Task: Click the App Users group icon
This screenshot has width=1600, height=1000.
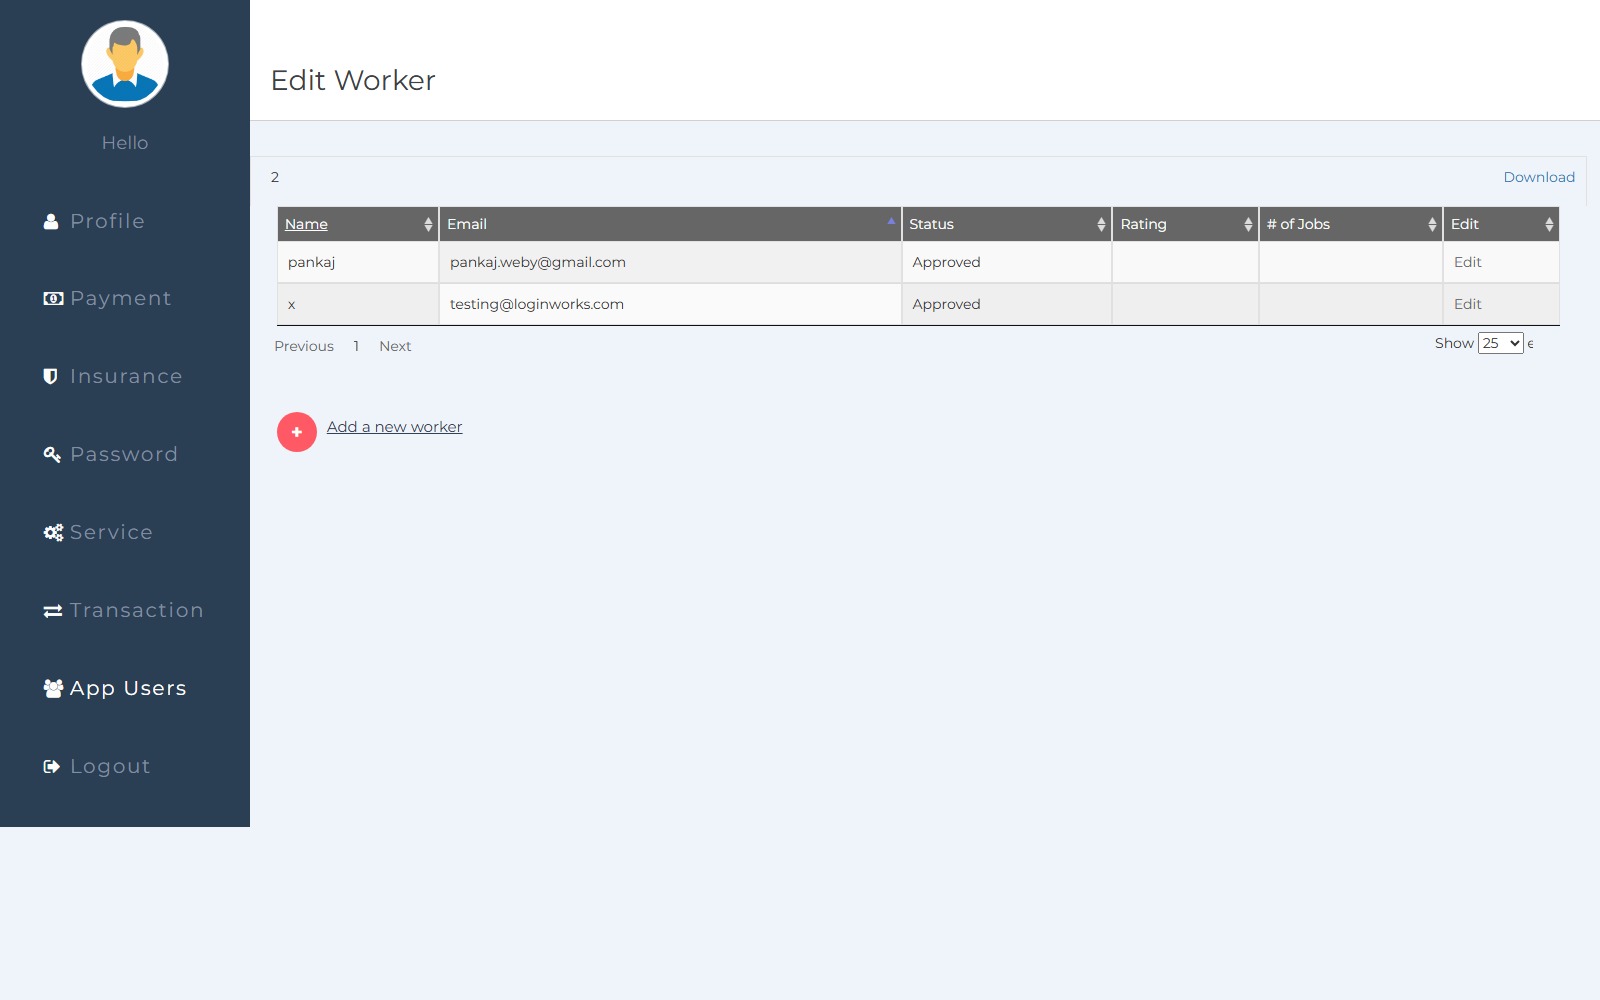Action: [53, 688]
